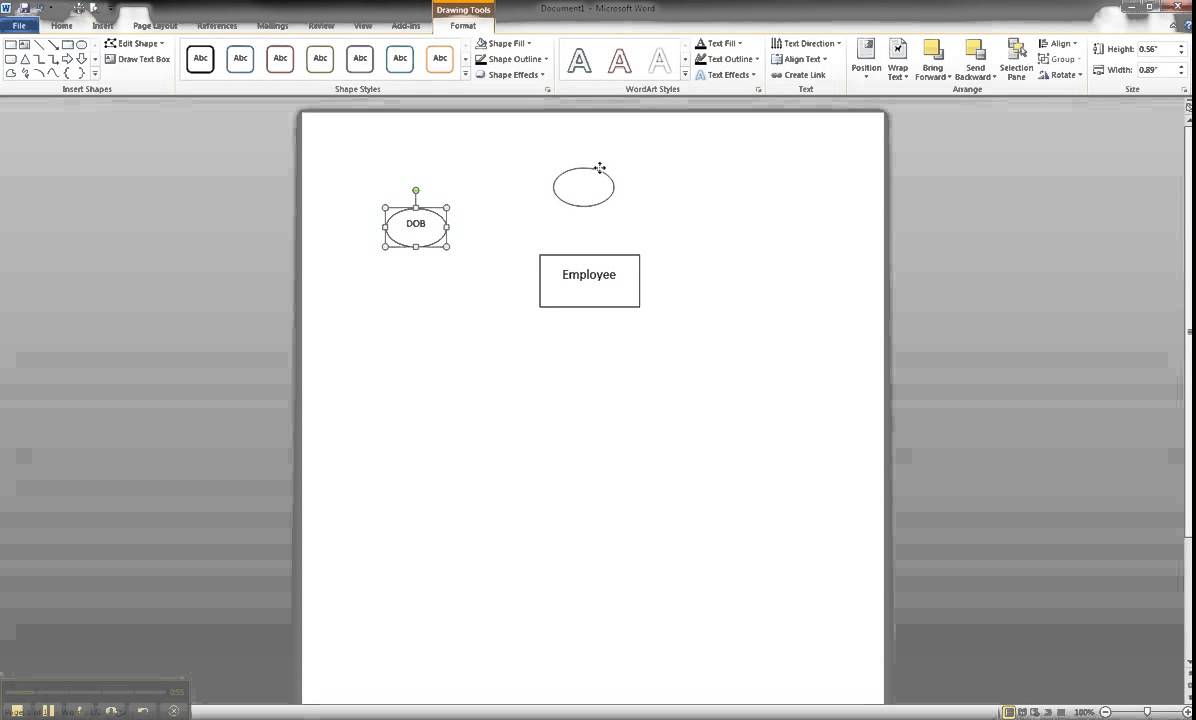Viewport: 1196px width, 720px height.
Task: Switch to the View tab
Action: tap(363, 25)
